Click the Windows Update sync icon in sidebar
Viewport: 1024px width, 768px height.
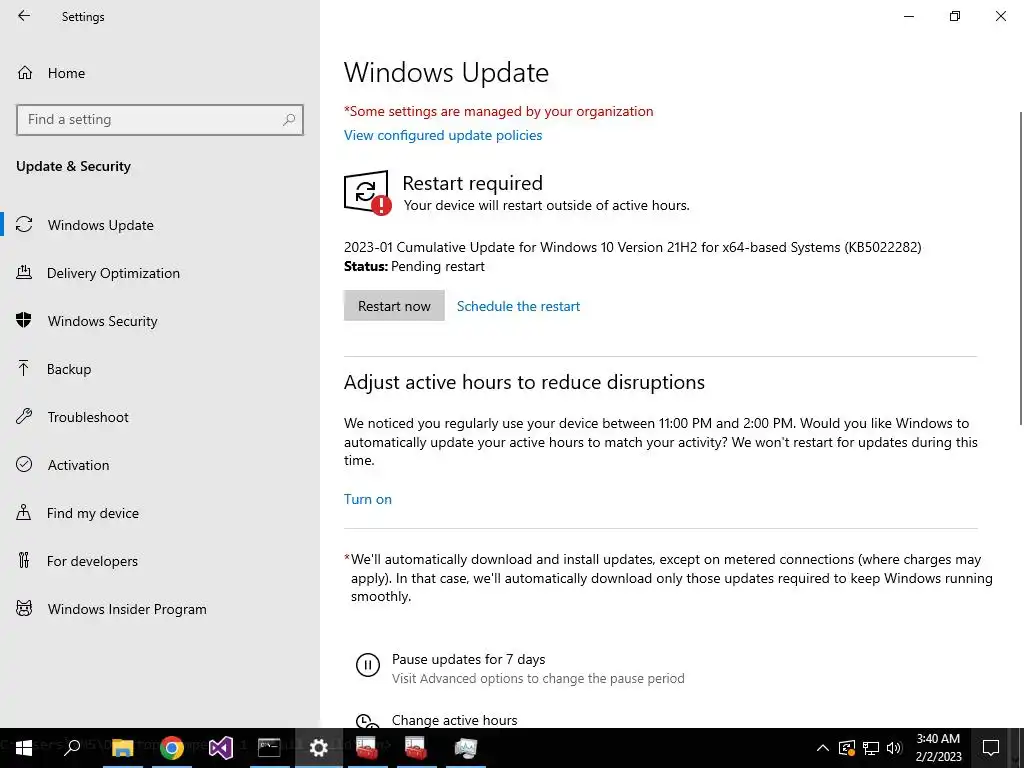pos(24,225)
